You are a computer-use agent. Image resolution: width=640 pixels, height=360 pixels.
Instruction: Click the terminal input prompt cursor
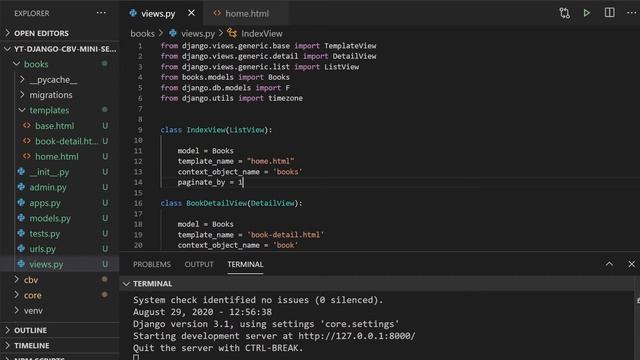click(x=136, y=358)
